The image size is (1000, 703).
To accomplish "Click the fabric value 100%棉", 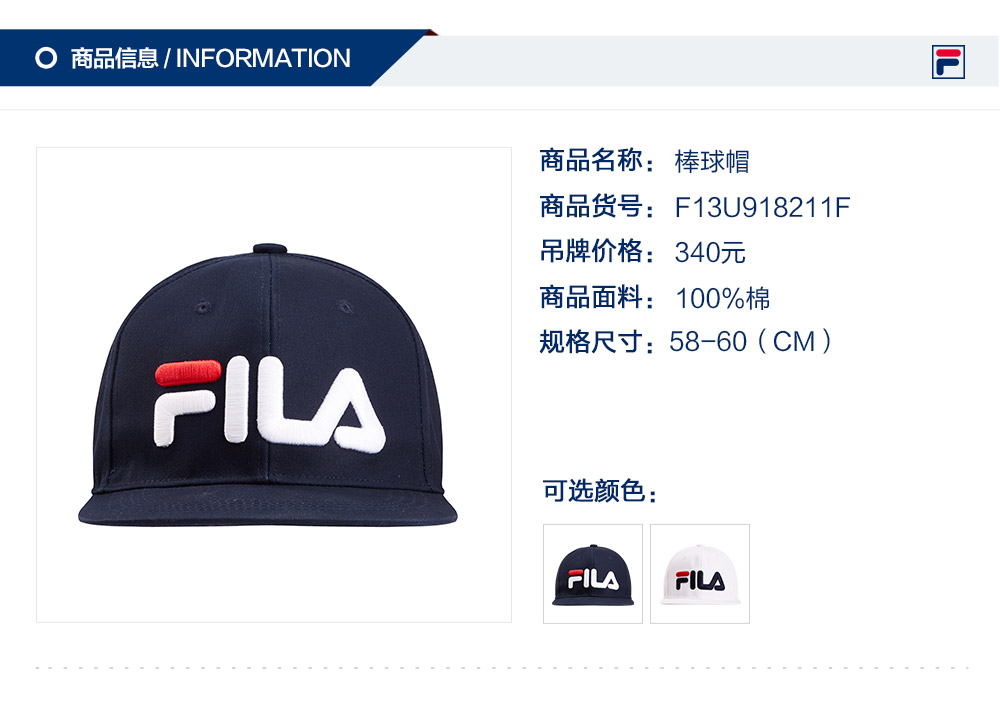I will (x=723, y=299).
